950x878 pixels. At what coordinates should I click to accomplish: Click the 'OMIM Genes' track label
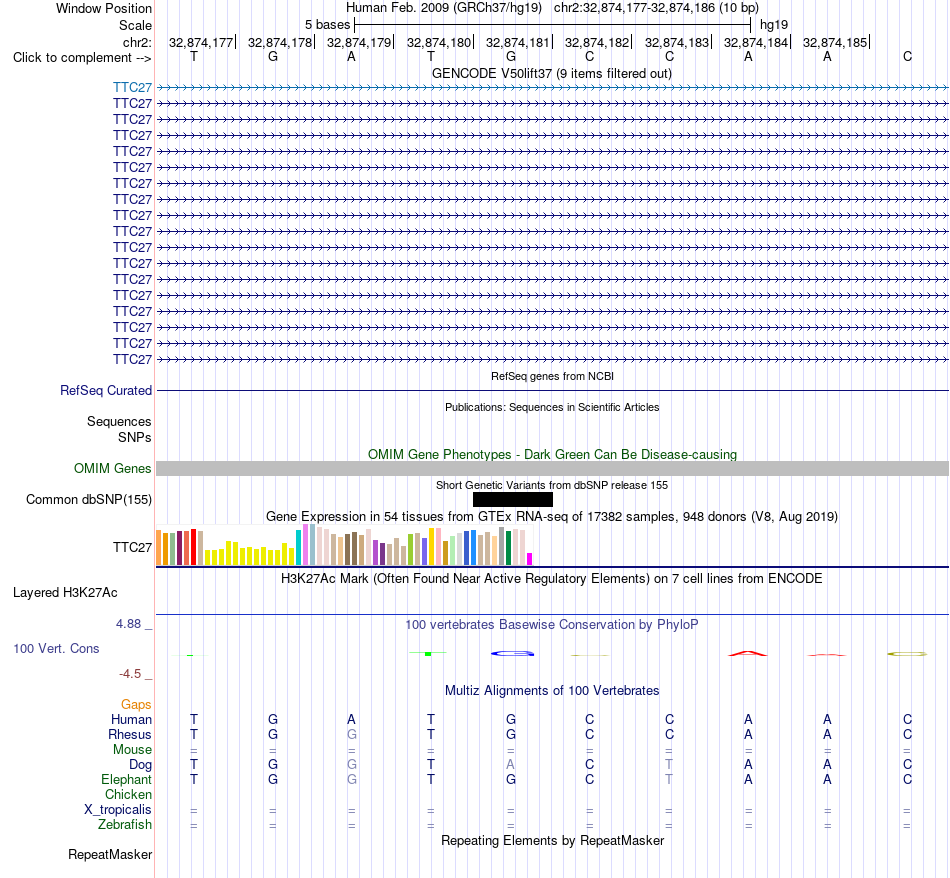click(x=112, y=468)
